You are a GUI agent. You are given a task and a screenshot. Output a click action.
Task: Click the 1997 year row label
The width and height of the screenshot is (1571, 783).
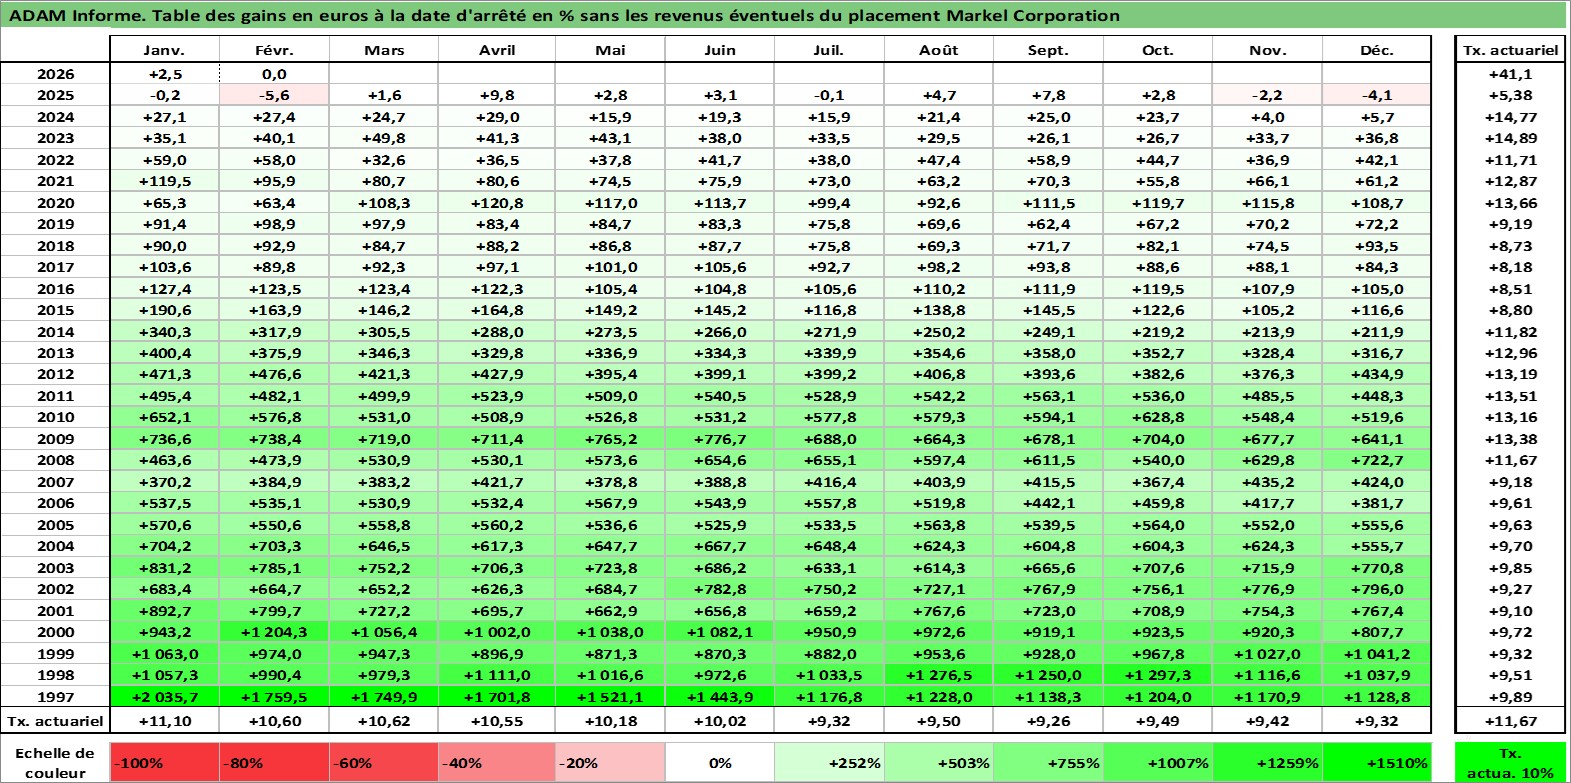[55, 697]
